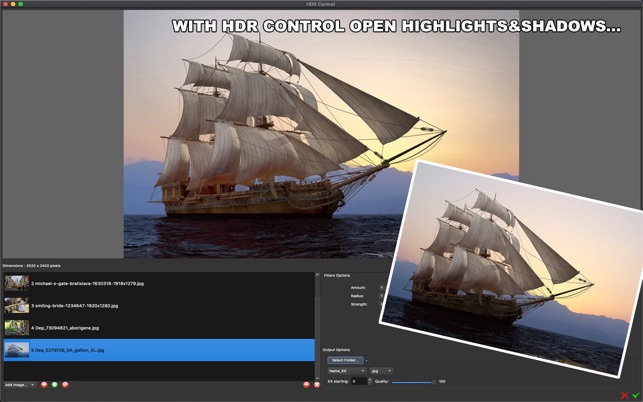Select row 2 michael-s-gate-bratislava image
Image resolution: width=643 pixels, height=402 pixels.
(x=159, y=283)
